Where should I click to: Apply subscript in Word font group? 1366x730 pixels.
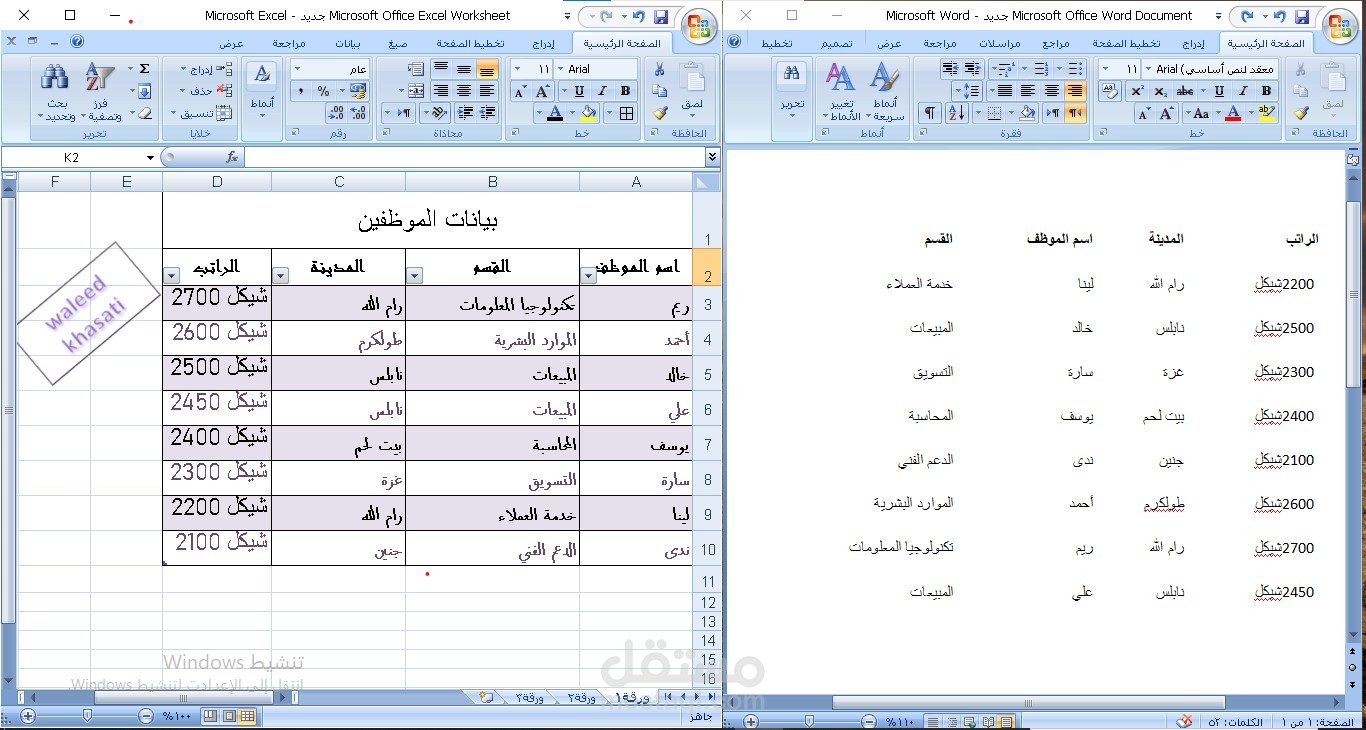1161,91
